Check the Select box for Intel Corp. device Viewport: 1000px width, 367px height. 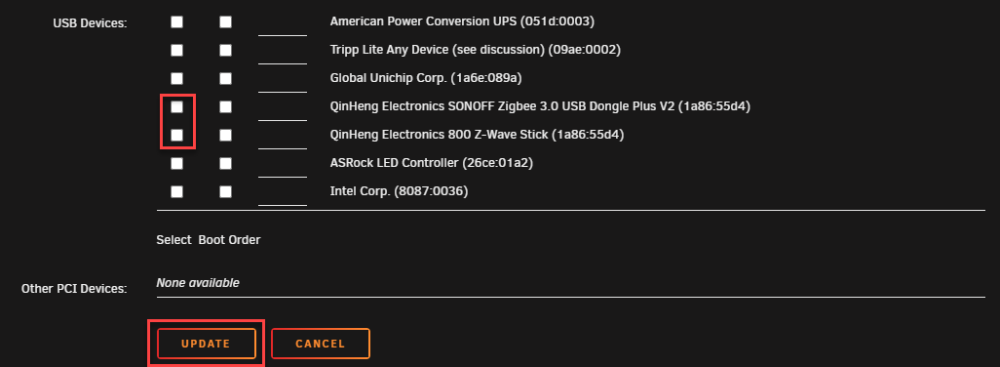(x=177, y=191)
